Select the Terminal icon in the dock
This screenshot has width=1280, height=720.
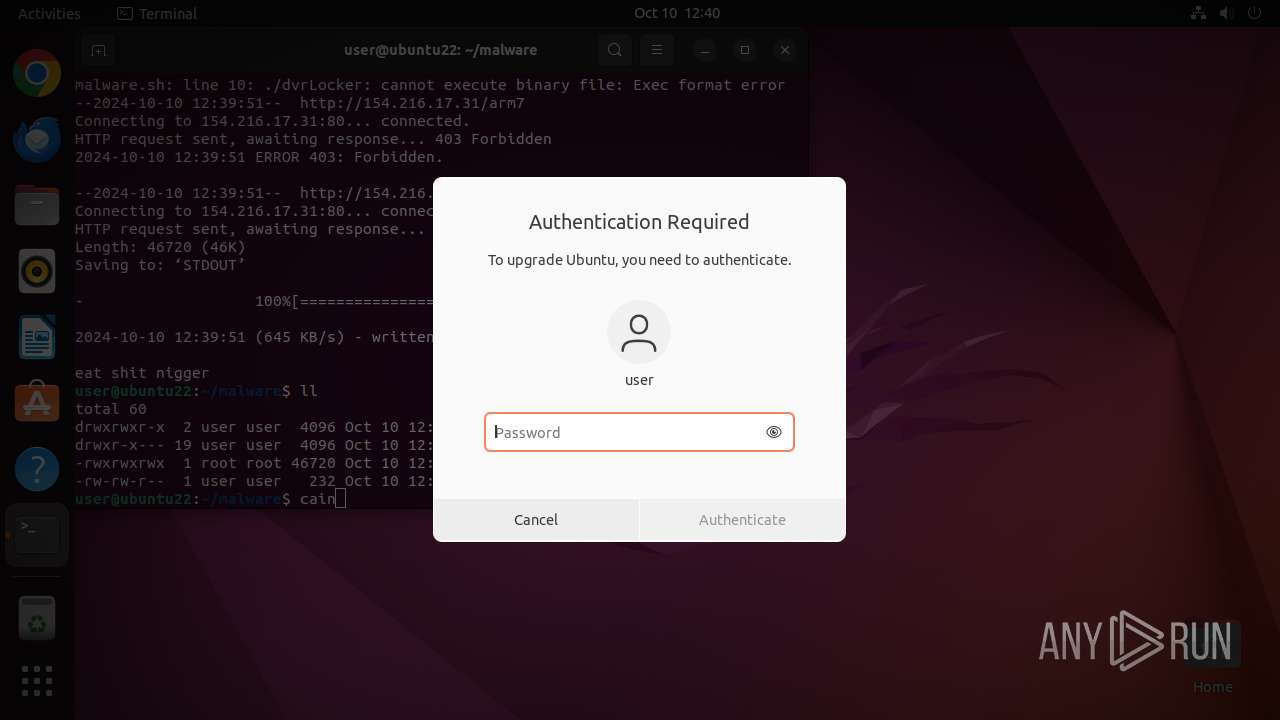point(37,535)
